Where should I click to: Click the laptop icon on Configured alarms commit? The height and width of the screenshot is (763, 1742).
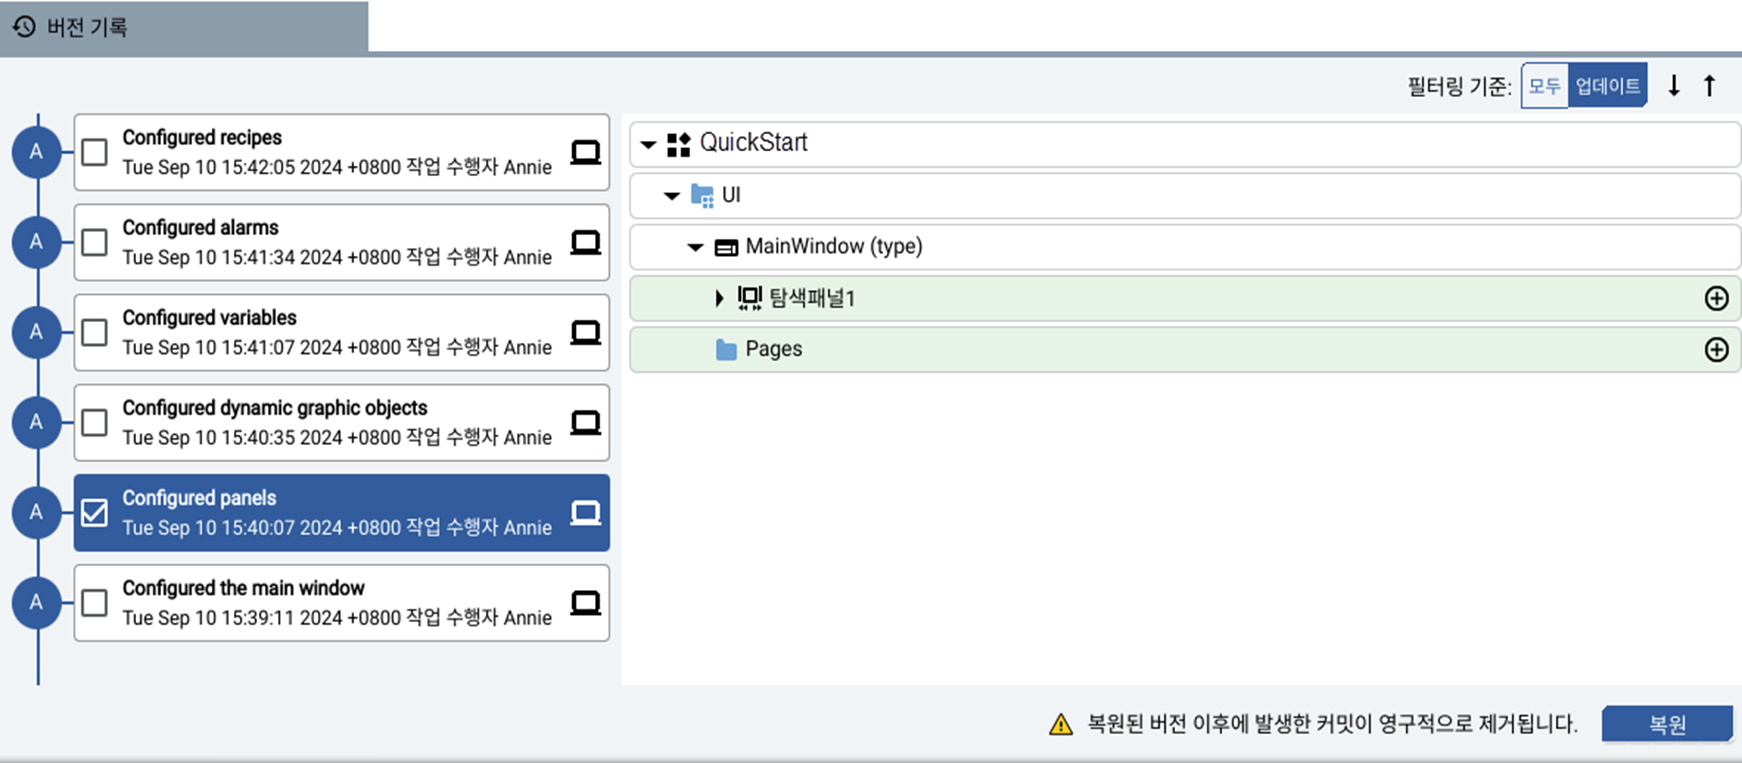tap(585, 242)
